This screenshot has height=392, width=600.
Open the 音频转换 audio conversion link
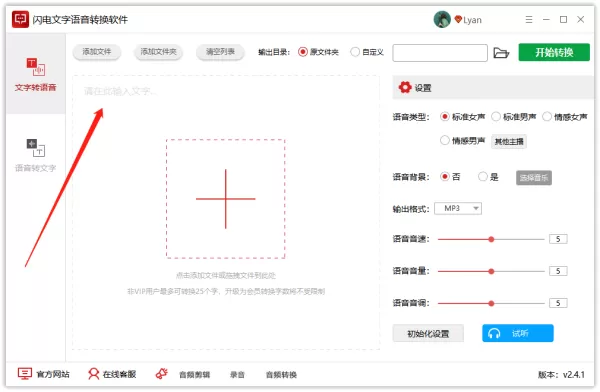pyautogui.click(x=281, y=375)
